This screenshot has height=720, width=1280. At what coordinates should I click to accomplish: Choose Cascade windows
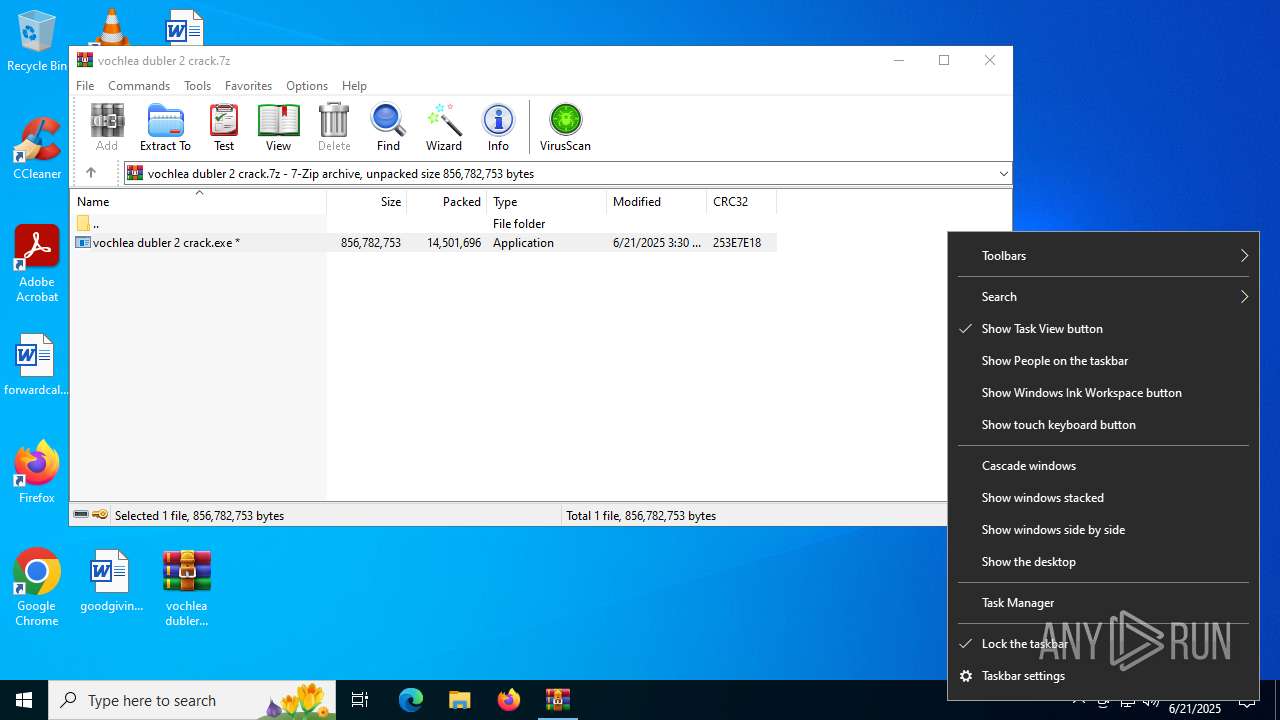point(1103,465)
